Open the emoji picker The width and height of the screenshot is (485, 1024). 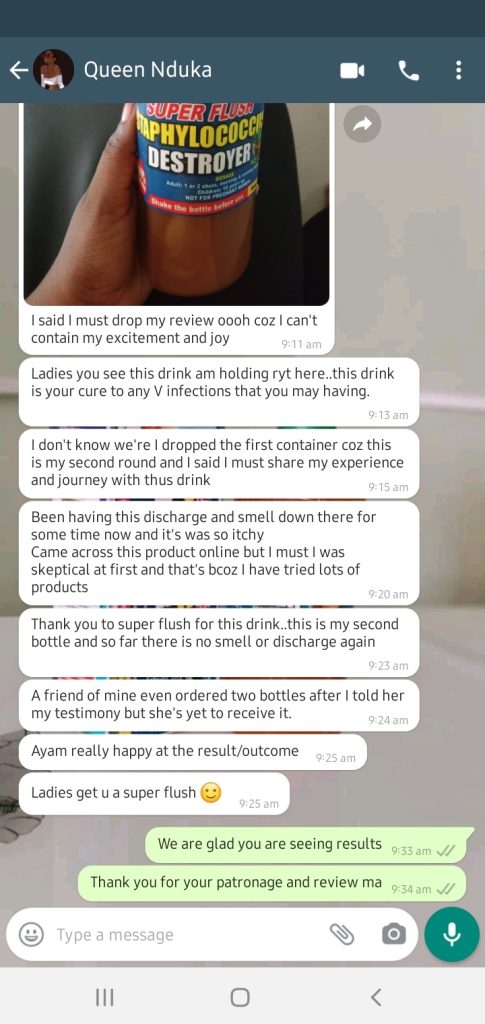coord(31,935)
